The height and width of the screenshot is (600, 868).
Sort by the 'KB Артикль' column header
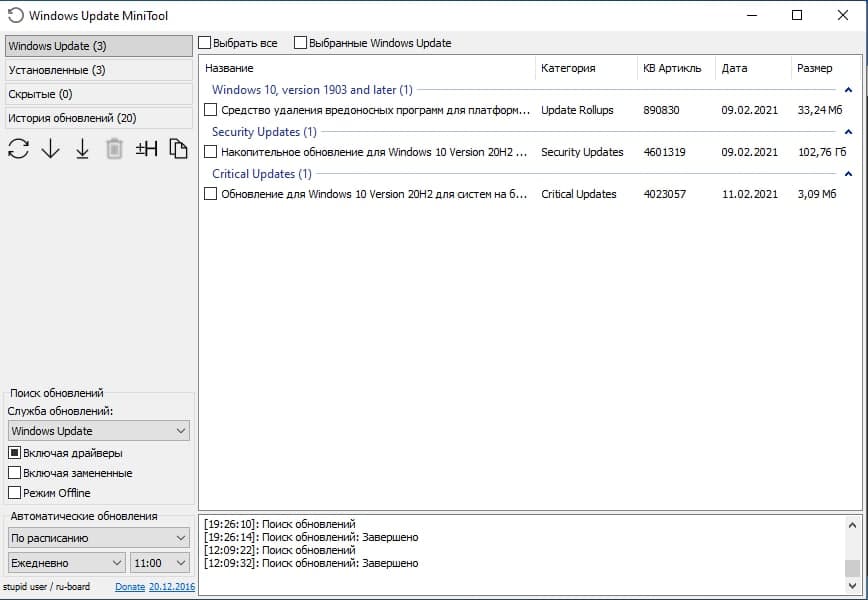(676, 68)
